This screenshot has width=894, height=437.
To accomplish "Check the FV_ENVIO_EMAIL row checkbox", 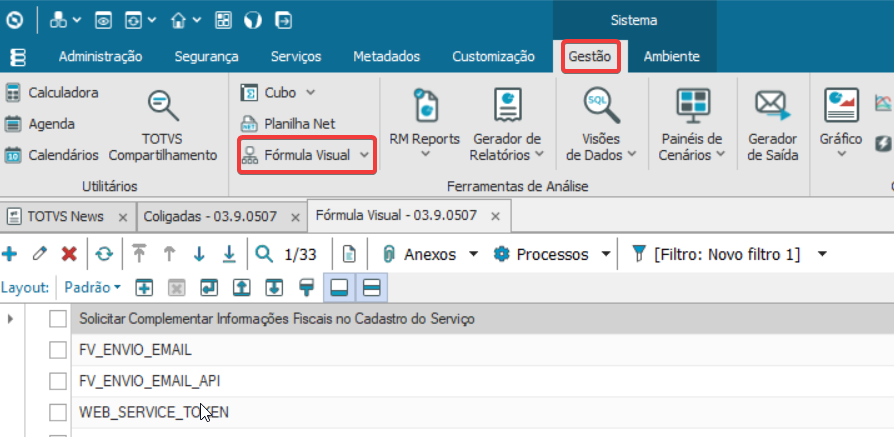I will pyautogui.click(x=58, y=350).
